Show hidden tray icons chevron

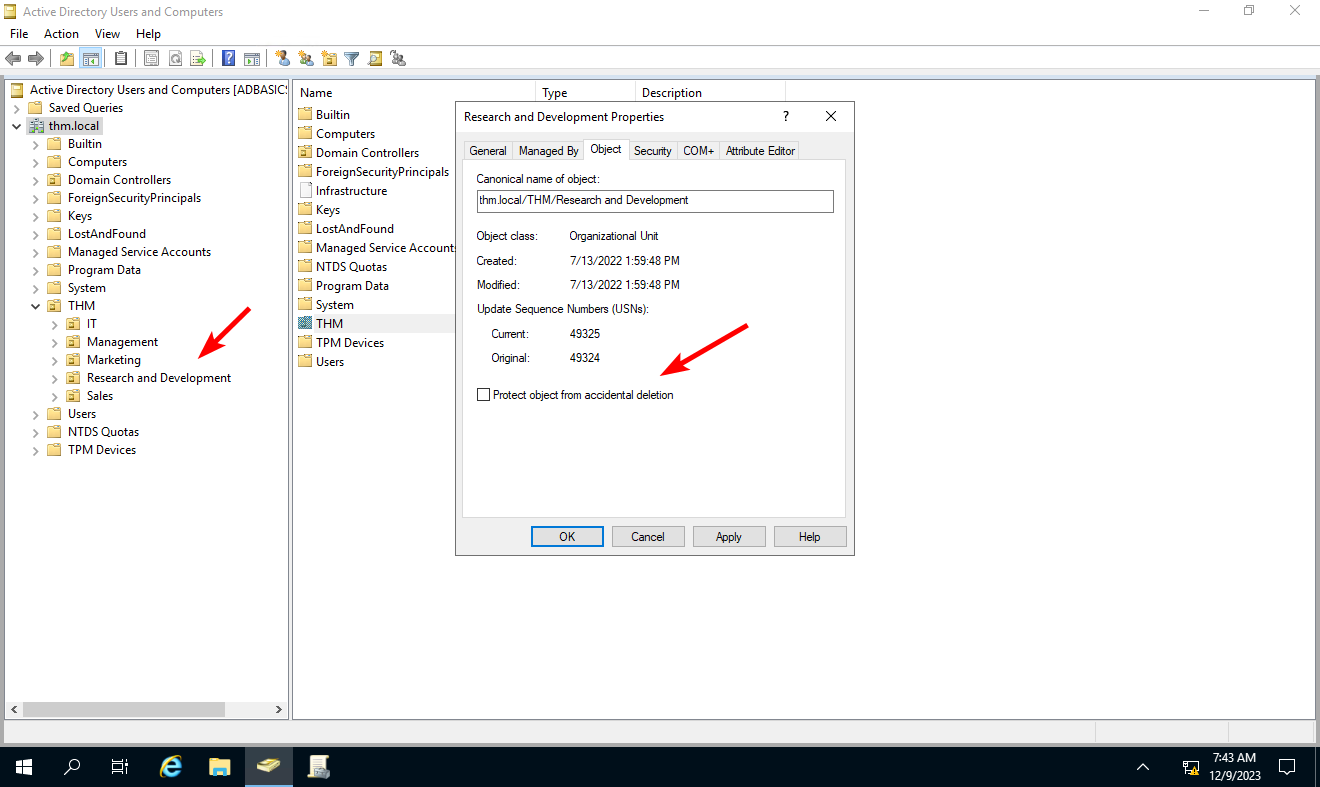tap(1143, 767)
